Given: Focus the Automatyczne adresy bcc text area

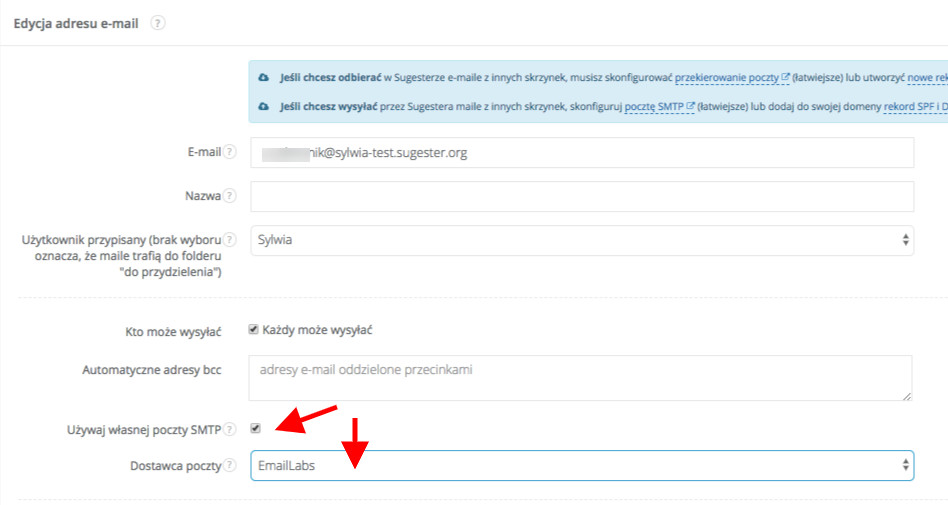Looking at the screenshot, I should click(581, 378).
